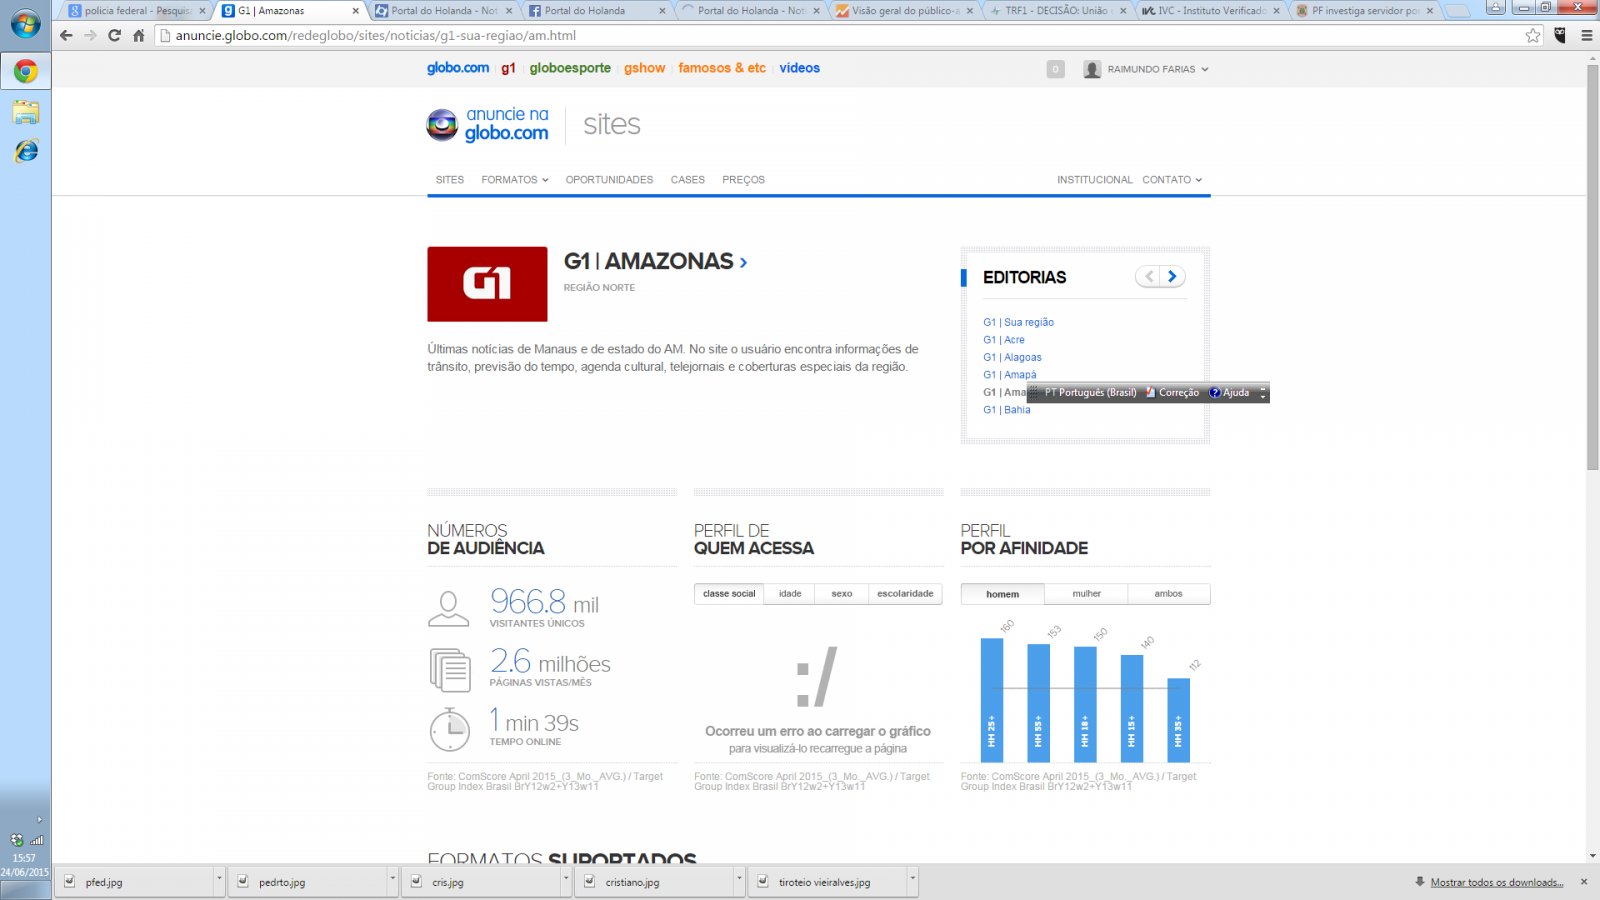
Task: Show next Editorias with right arrow
Action: (1173, 277)
